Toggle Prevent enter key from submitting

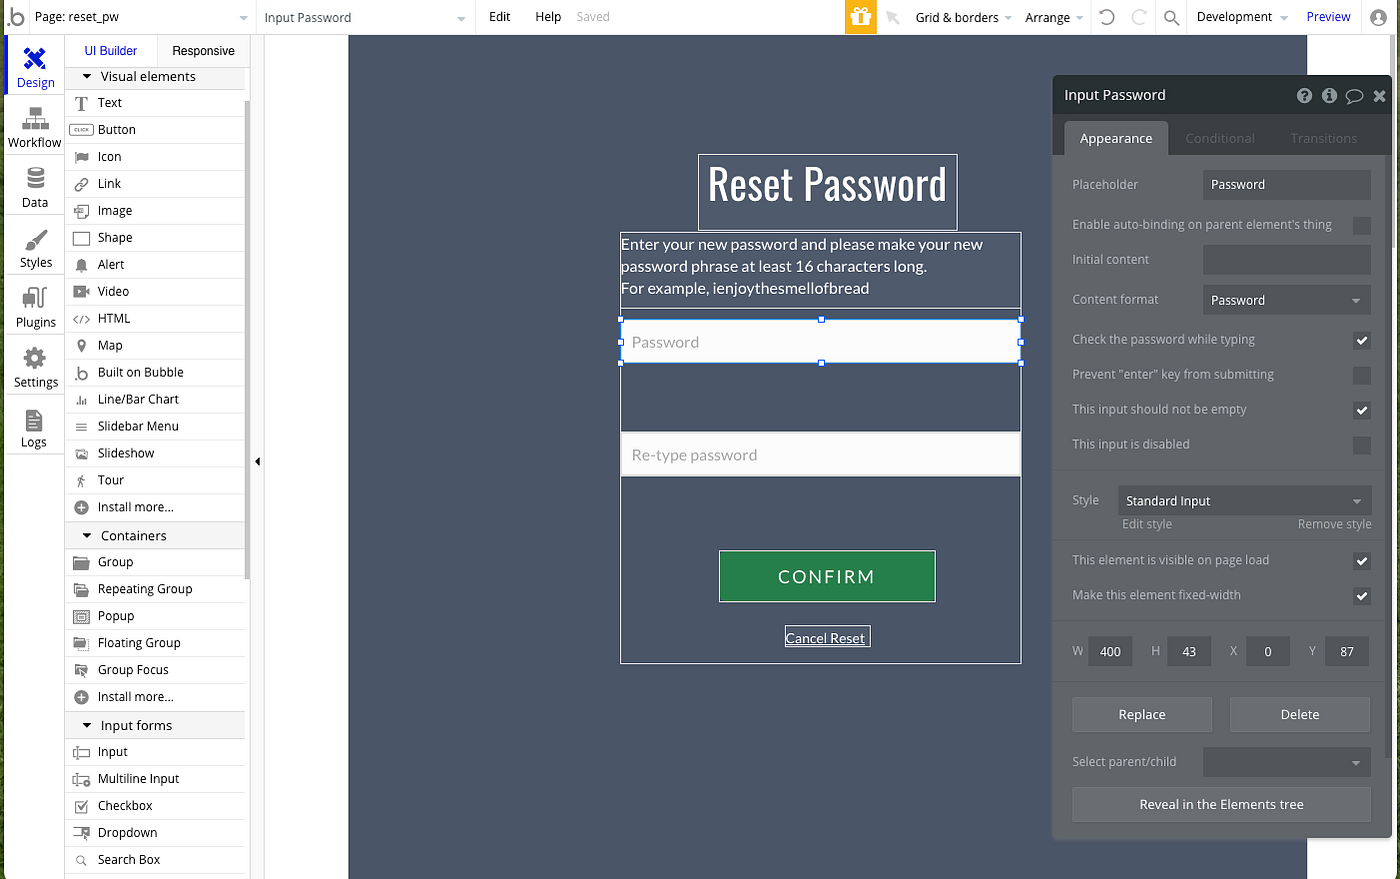click(1361, 376)
